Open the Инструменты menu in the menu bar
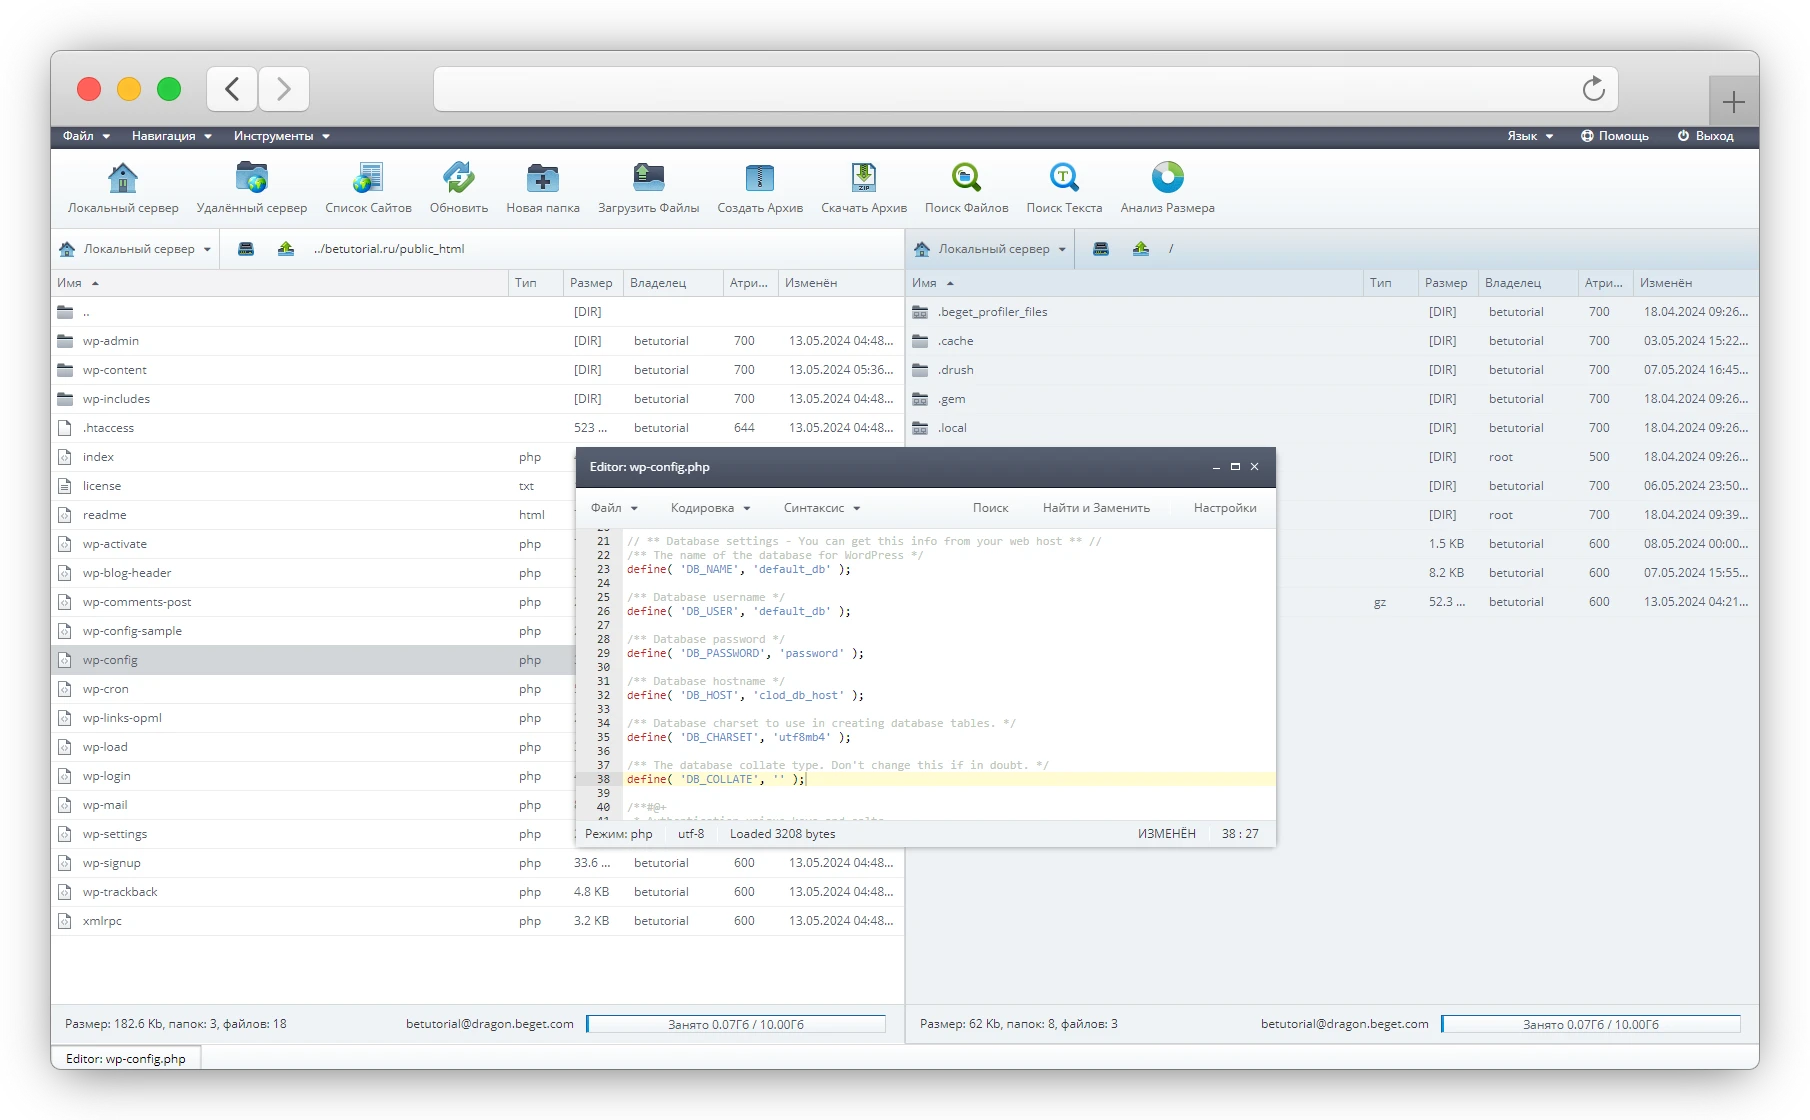The width and height of the screenshot is (1810, 1120). click(x=281, y=136)
